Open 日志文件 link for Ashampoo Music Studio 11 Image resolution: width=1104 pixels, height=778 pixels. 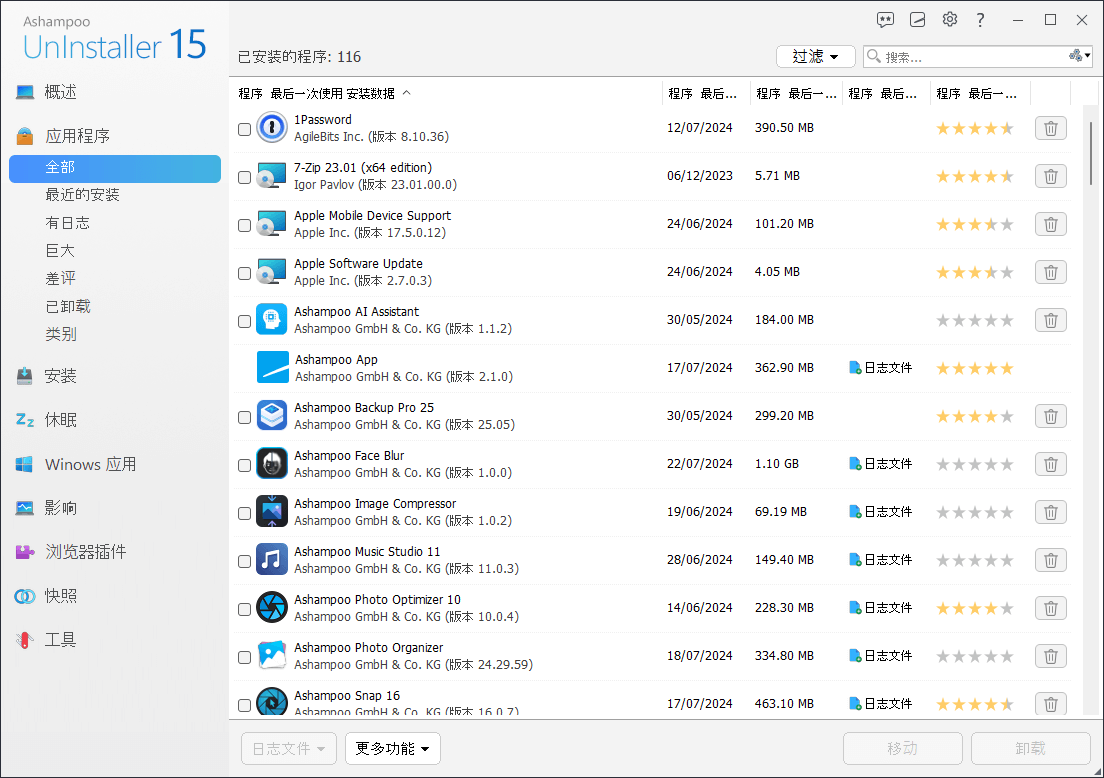point(881,560)
